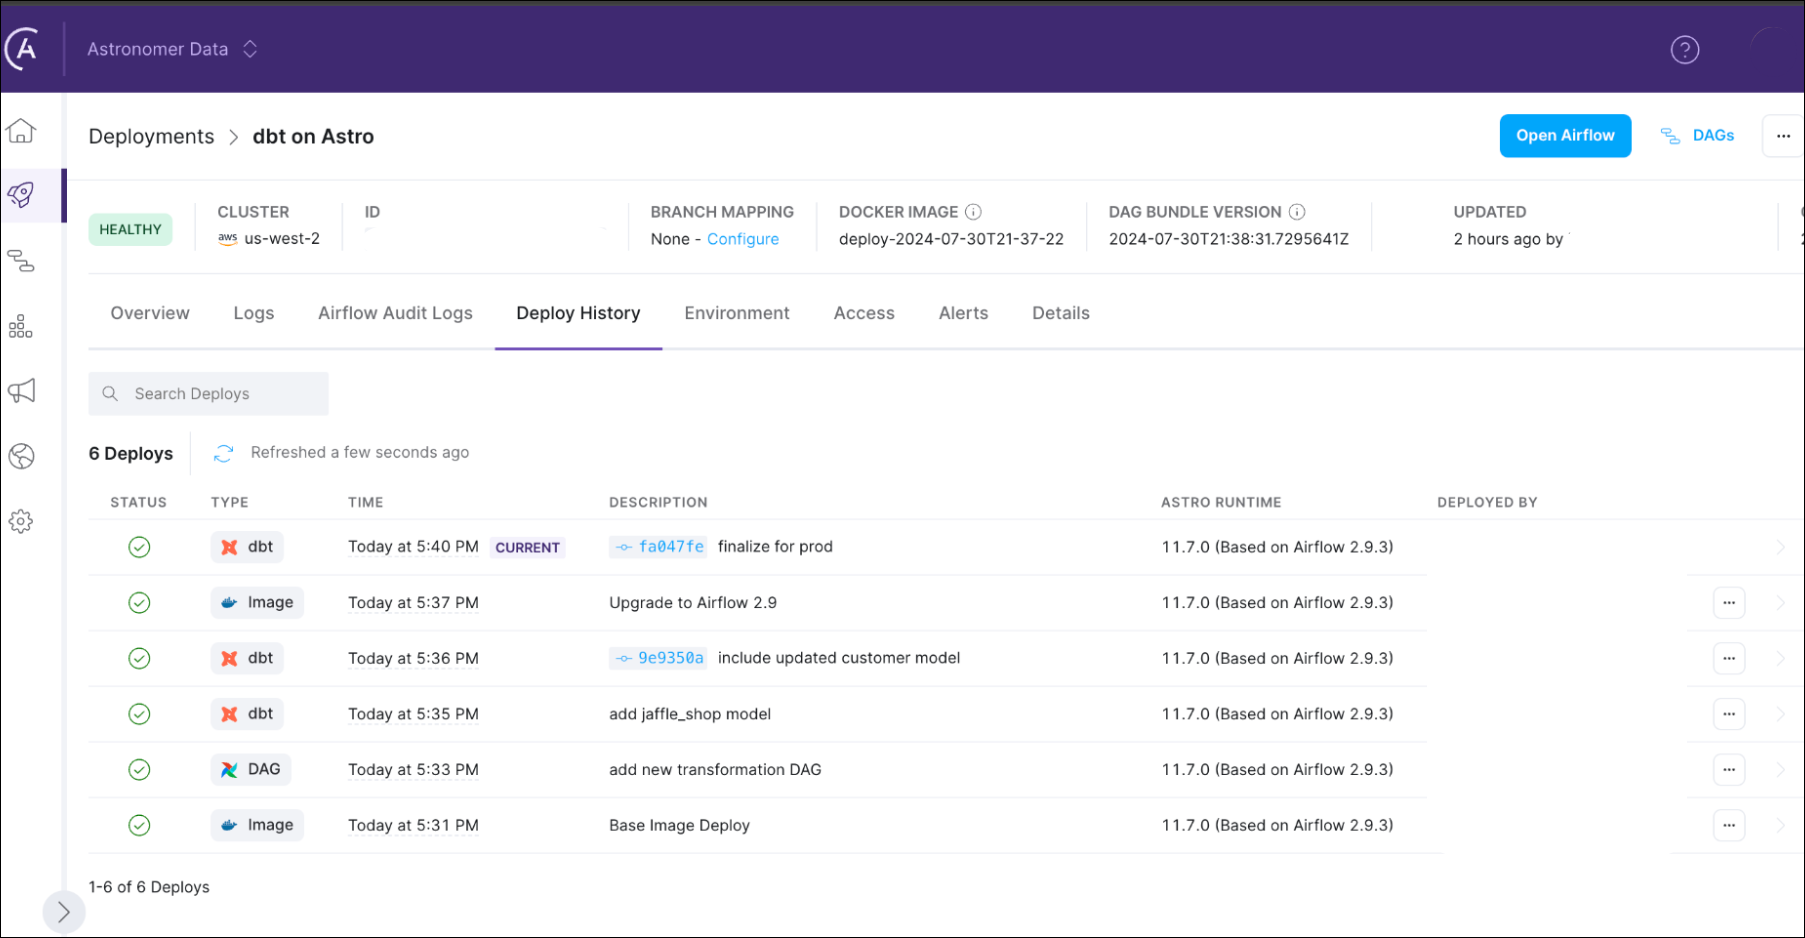Viewport: 1805px width, 938px height.
Task: Open the options menu for the Base Image Deploy row
Action: 1729,825
